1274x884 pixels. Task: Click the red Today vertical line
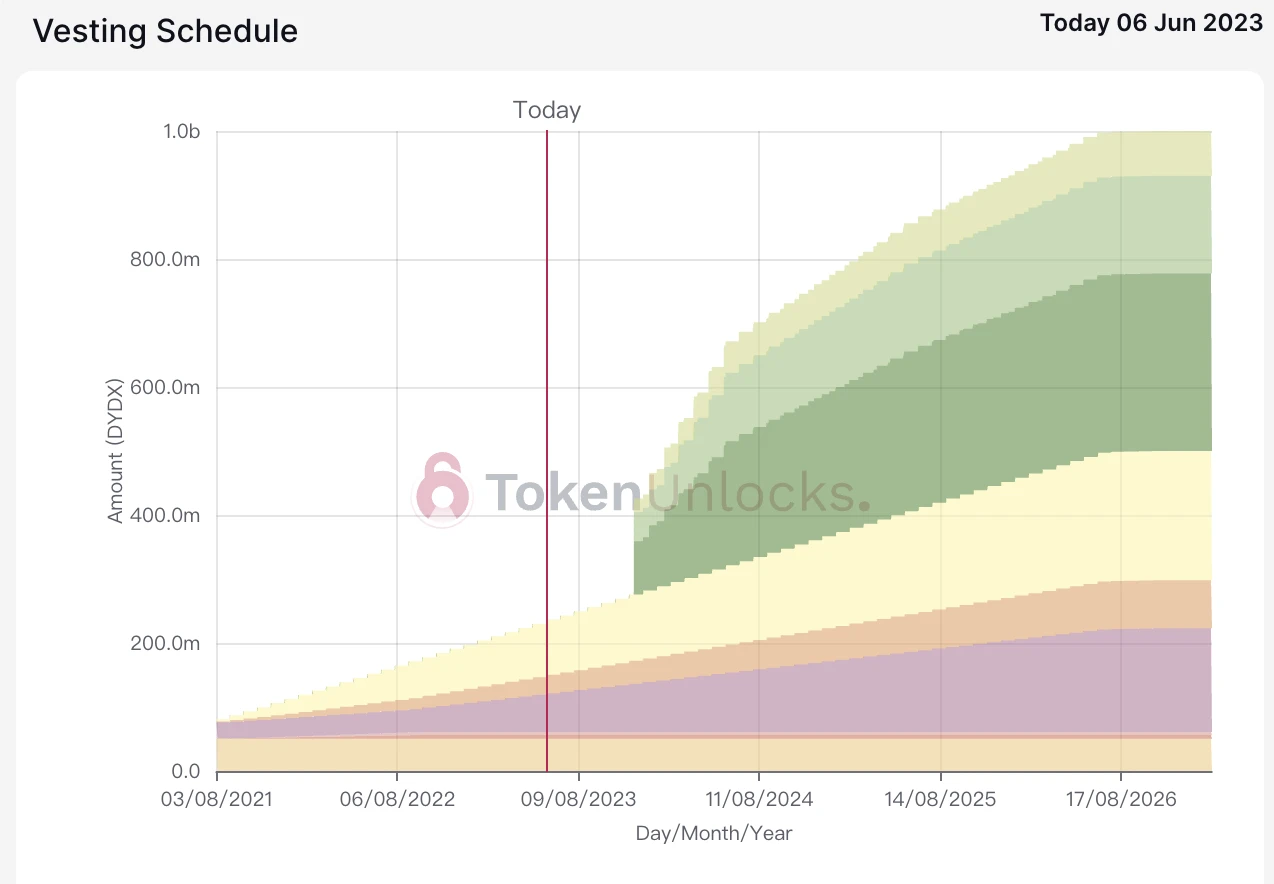[547, 400]
